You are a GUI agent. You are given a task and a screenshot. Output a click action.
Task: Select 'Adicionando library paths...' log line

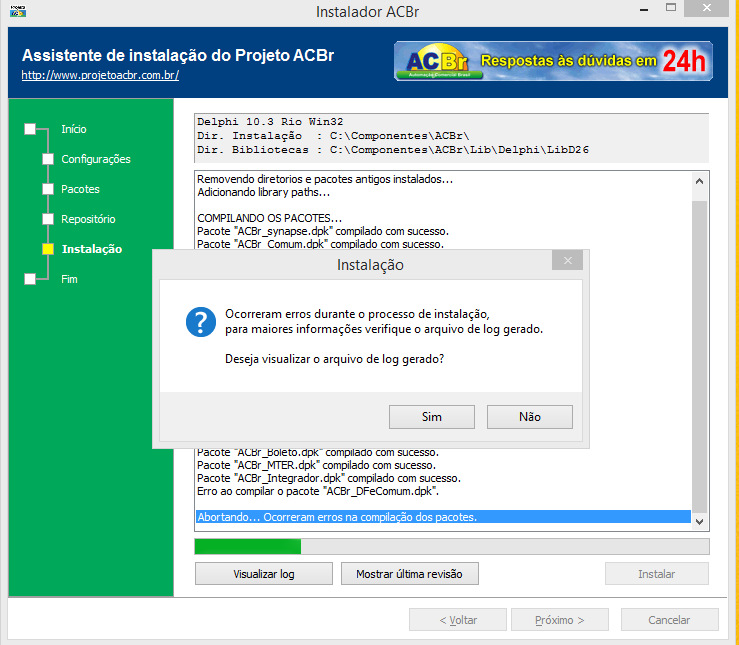tap(263, 192)
